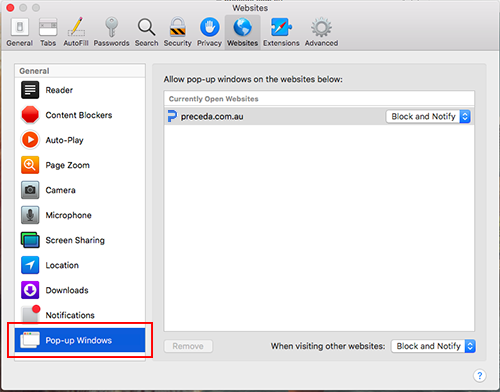Switch to the Privacy tab label
The image size is (500, 392).
click(209, 43)
